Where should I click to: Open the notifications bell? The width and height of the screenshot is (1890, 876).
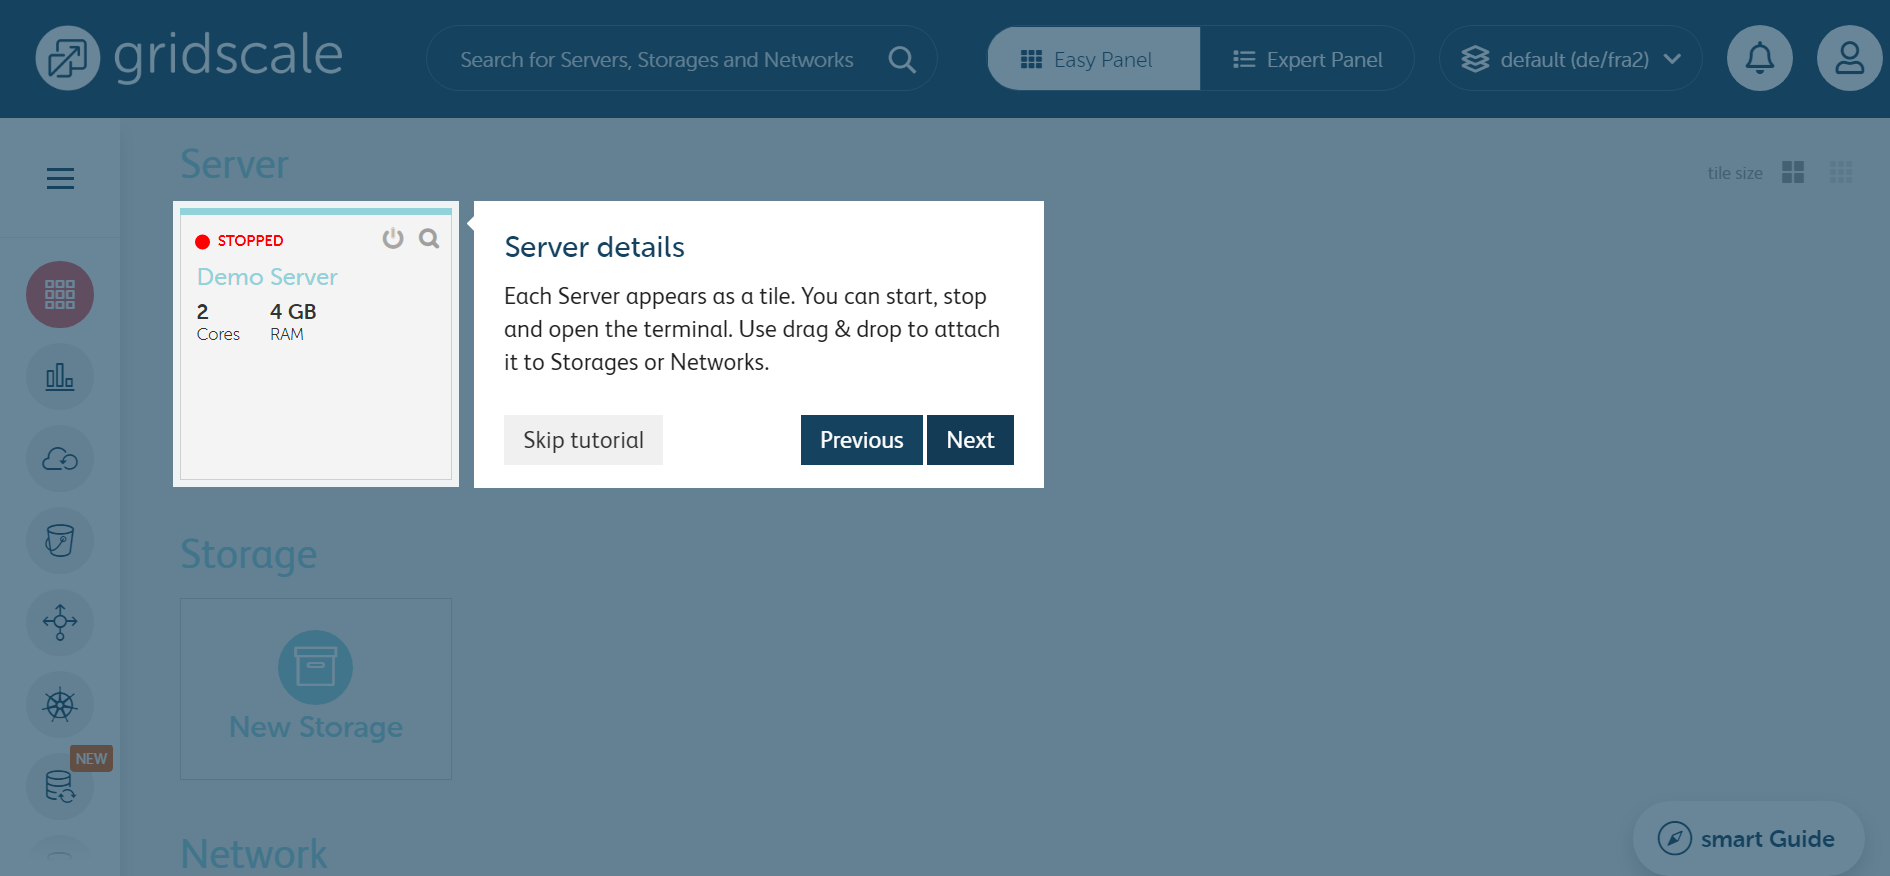[1759, 58]
